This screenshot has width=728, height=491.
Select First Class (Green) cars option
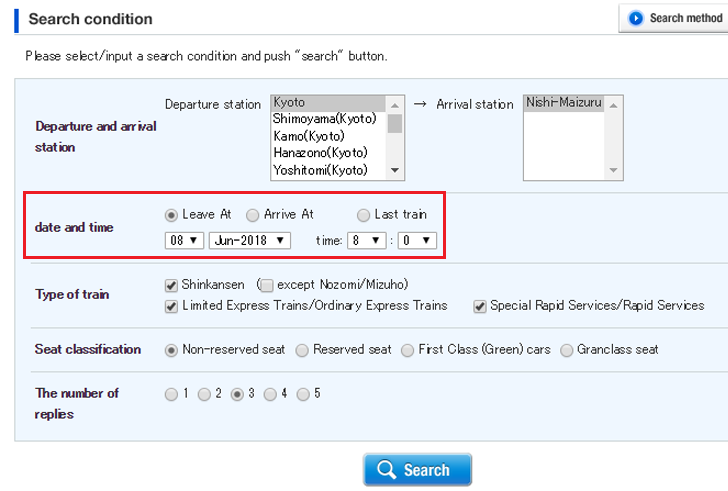pos(408,350)
